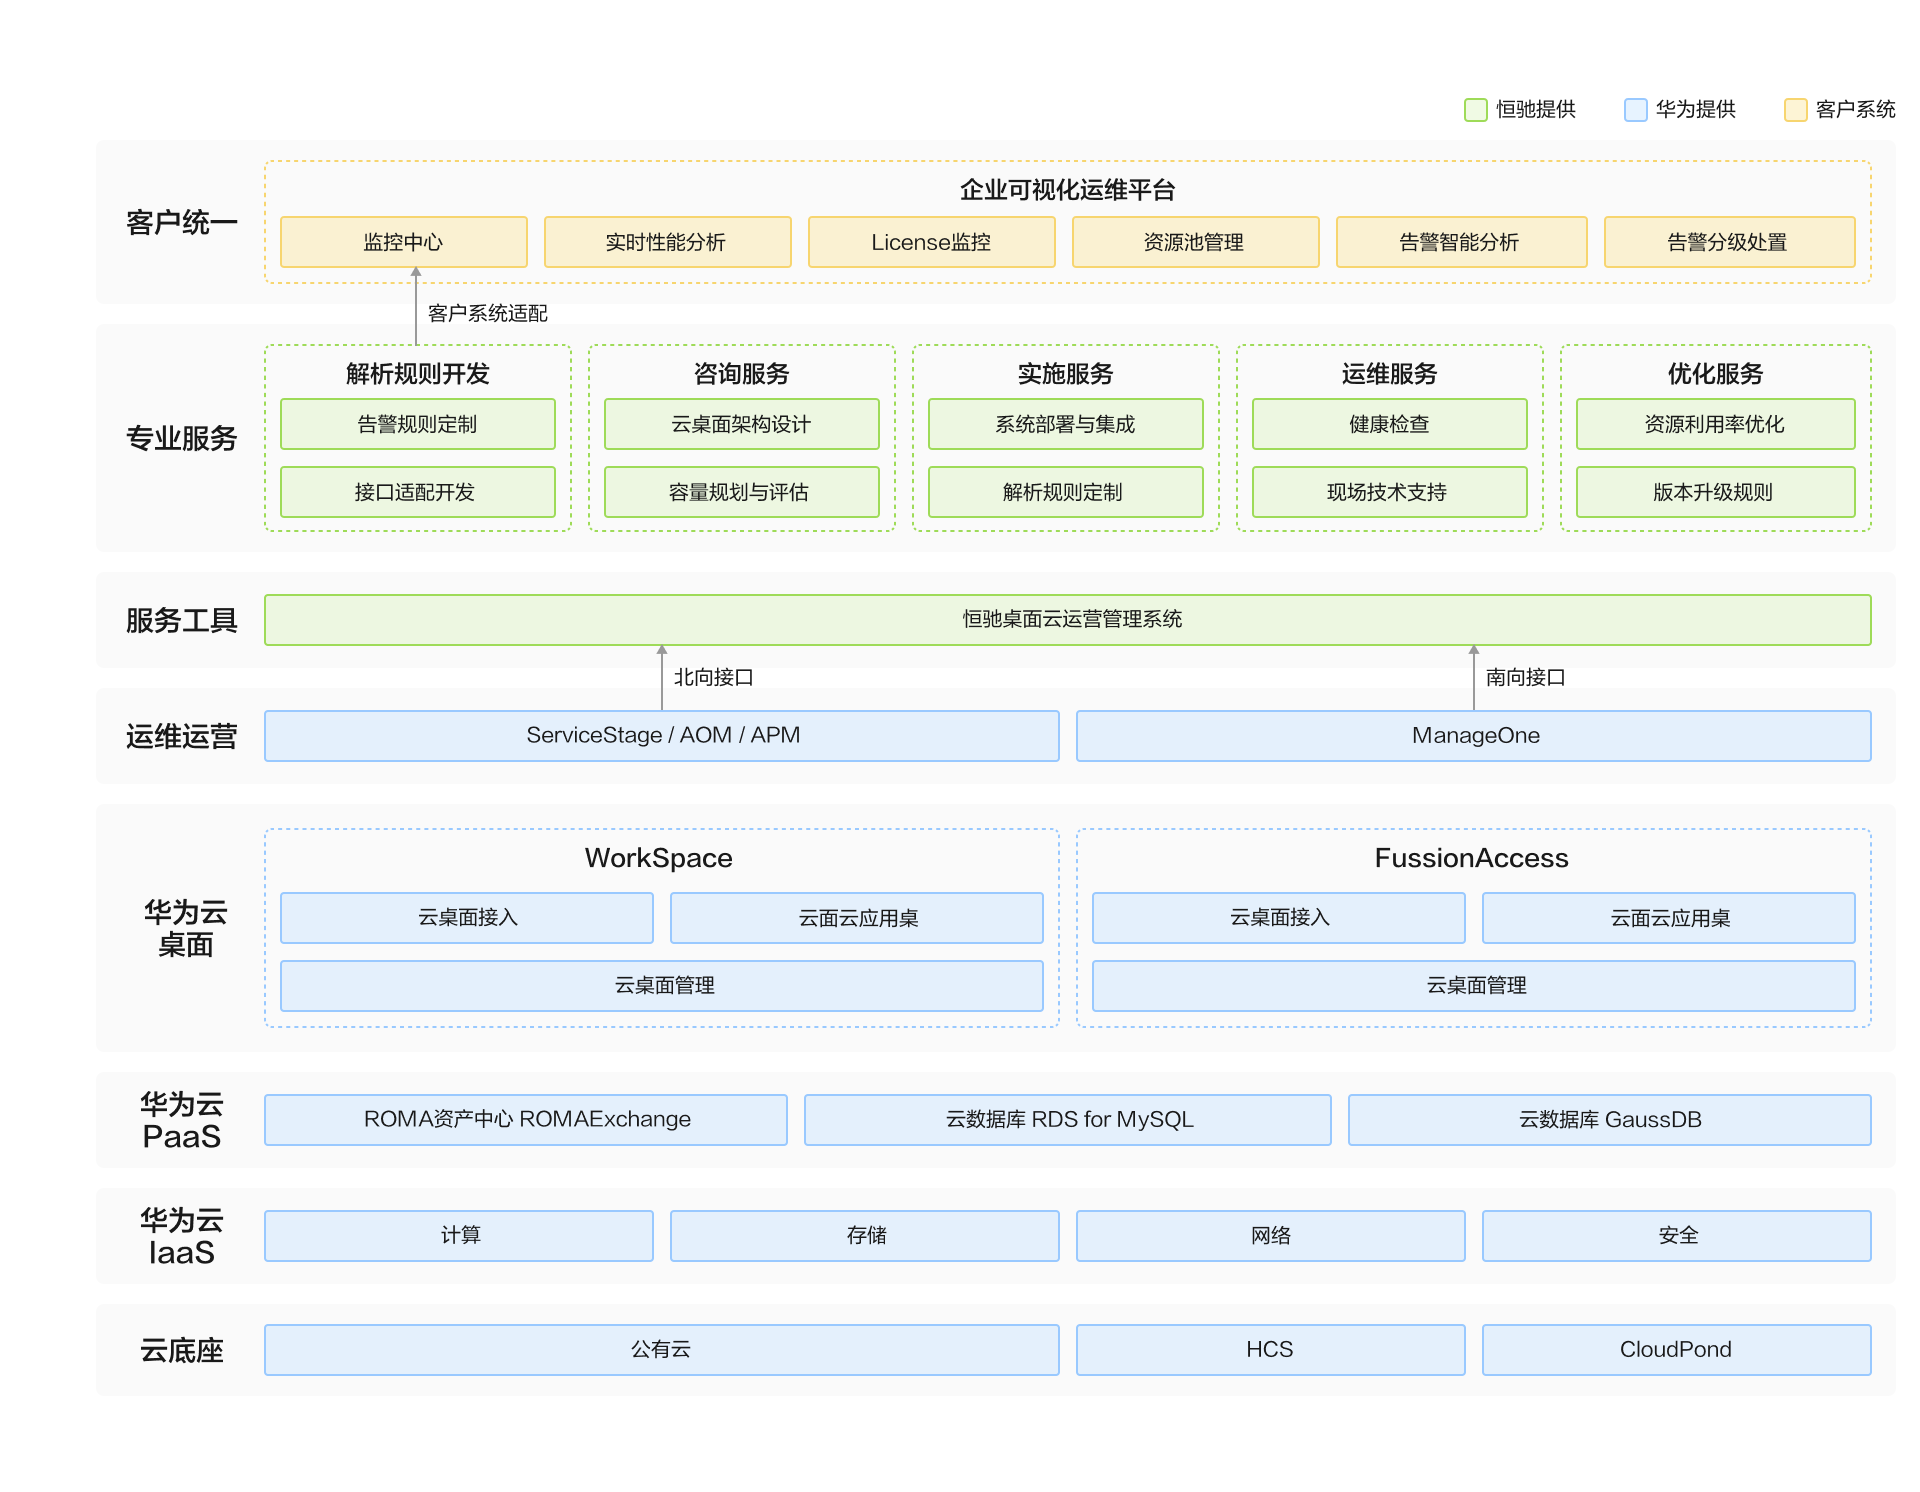Click the 告警规则定制 box

pos(418,424)
